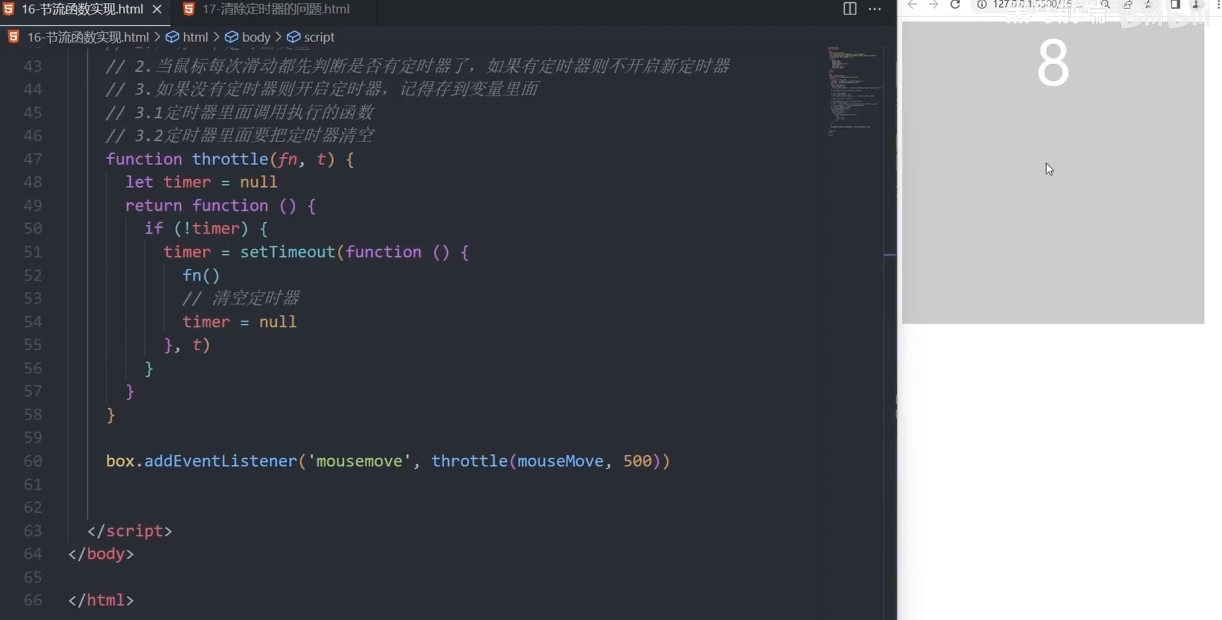Click the '}, t)' code on line 55

tap(187, 345)
